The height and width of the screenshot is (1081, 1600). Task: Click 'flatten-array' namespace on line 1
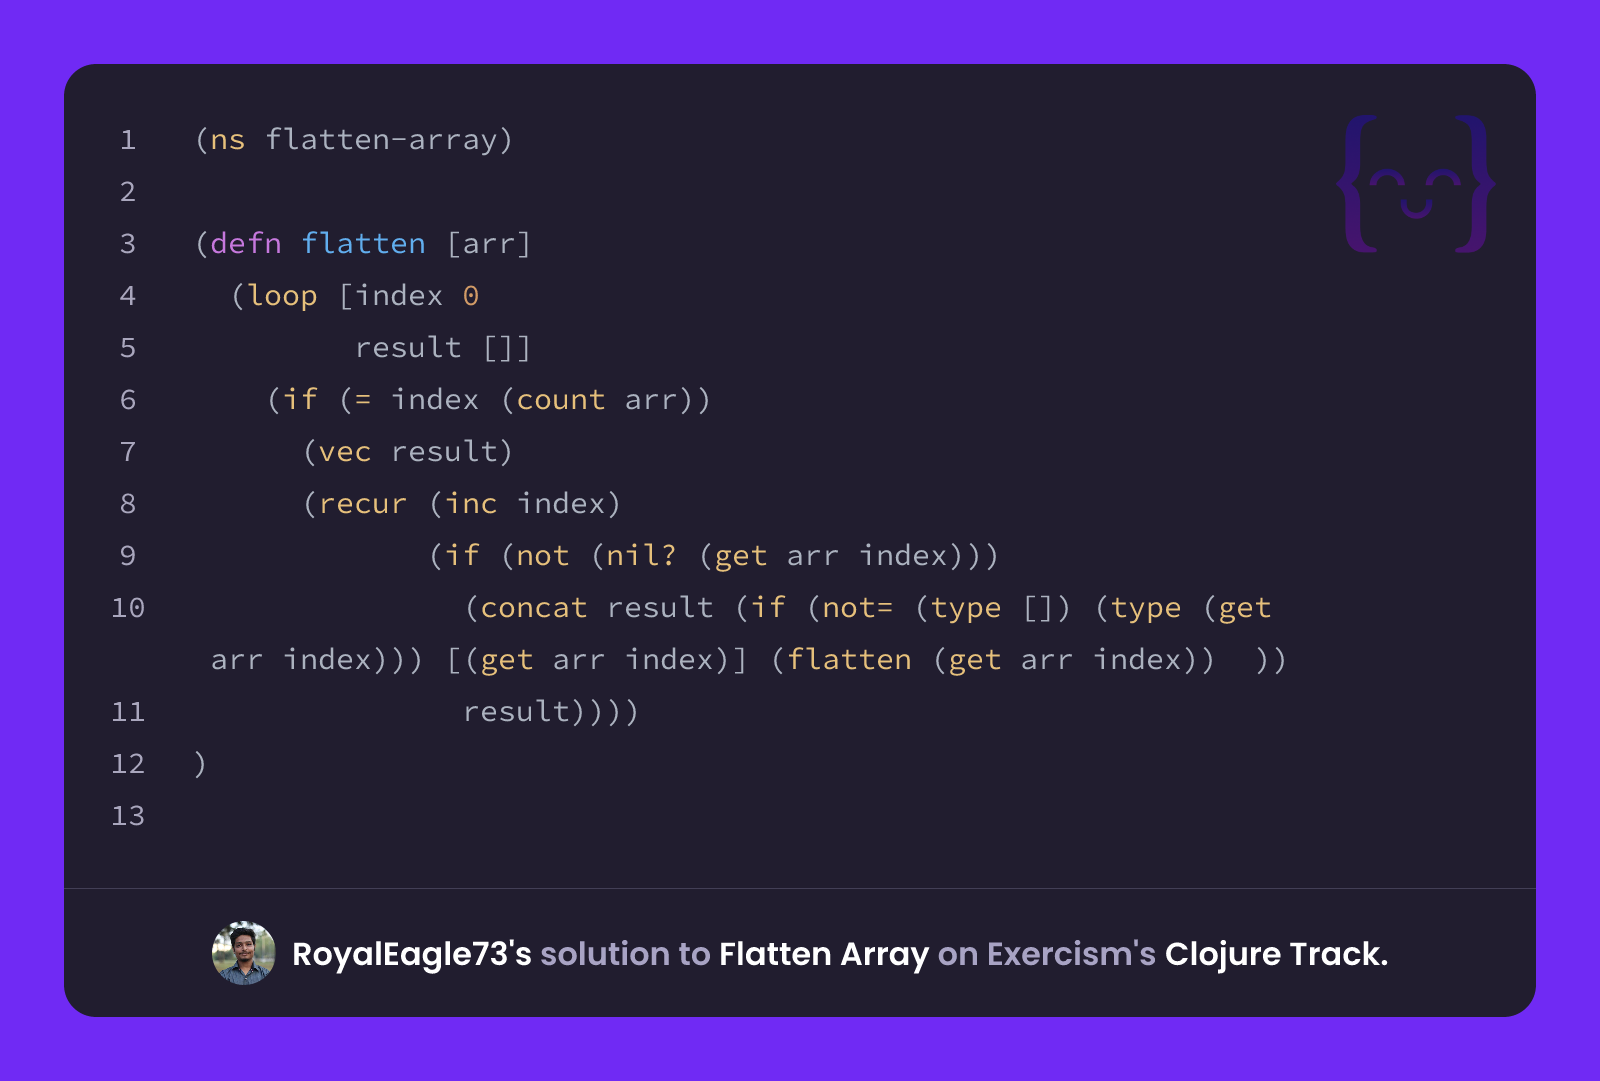[381, 140]
